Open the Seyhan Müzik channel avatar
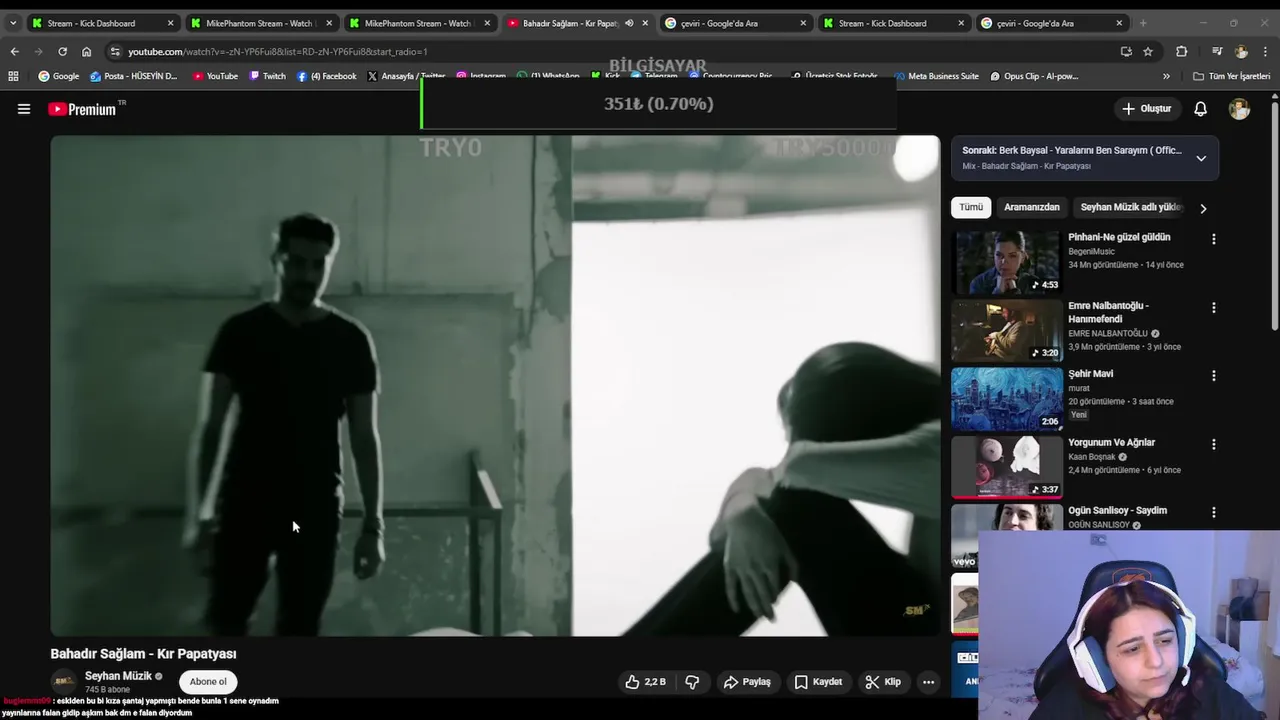 [x=64, y=682]
